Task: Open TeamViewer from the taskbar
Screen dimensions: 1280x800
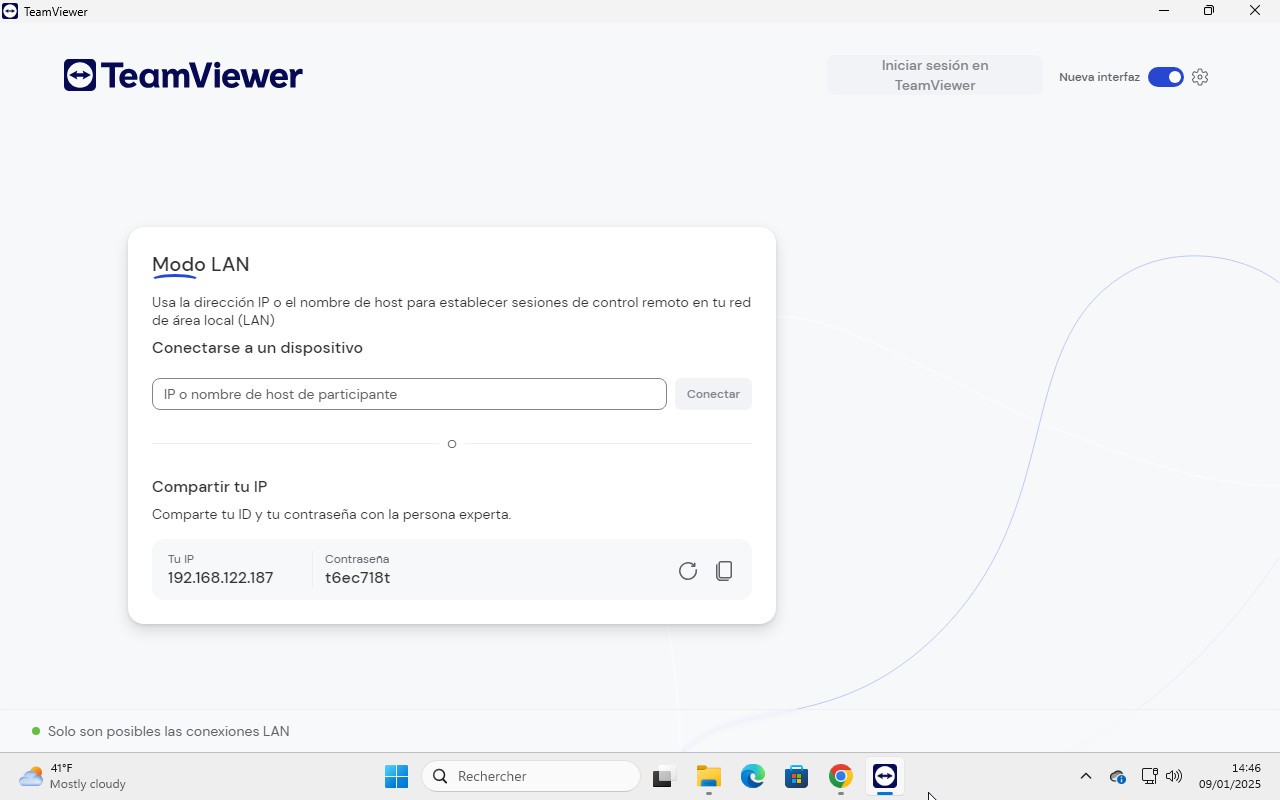Action: [x=884, y=776]
